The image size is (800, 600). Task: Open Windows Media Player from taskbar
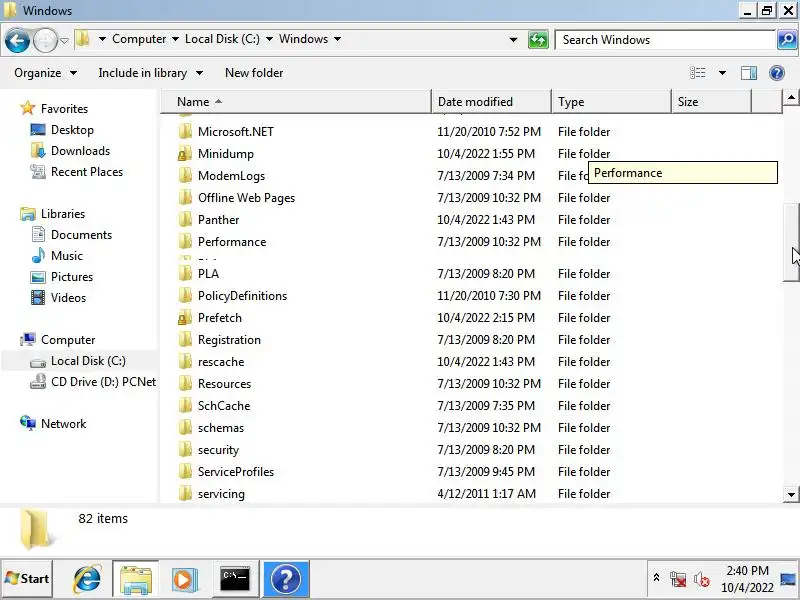(x=184, y=579)
